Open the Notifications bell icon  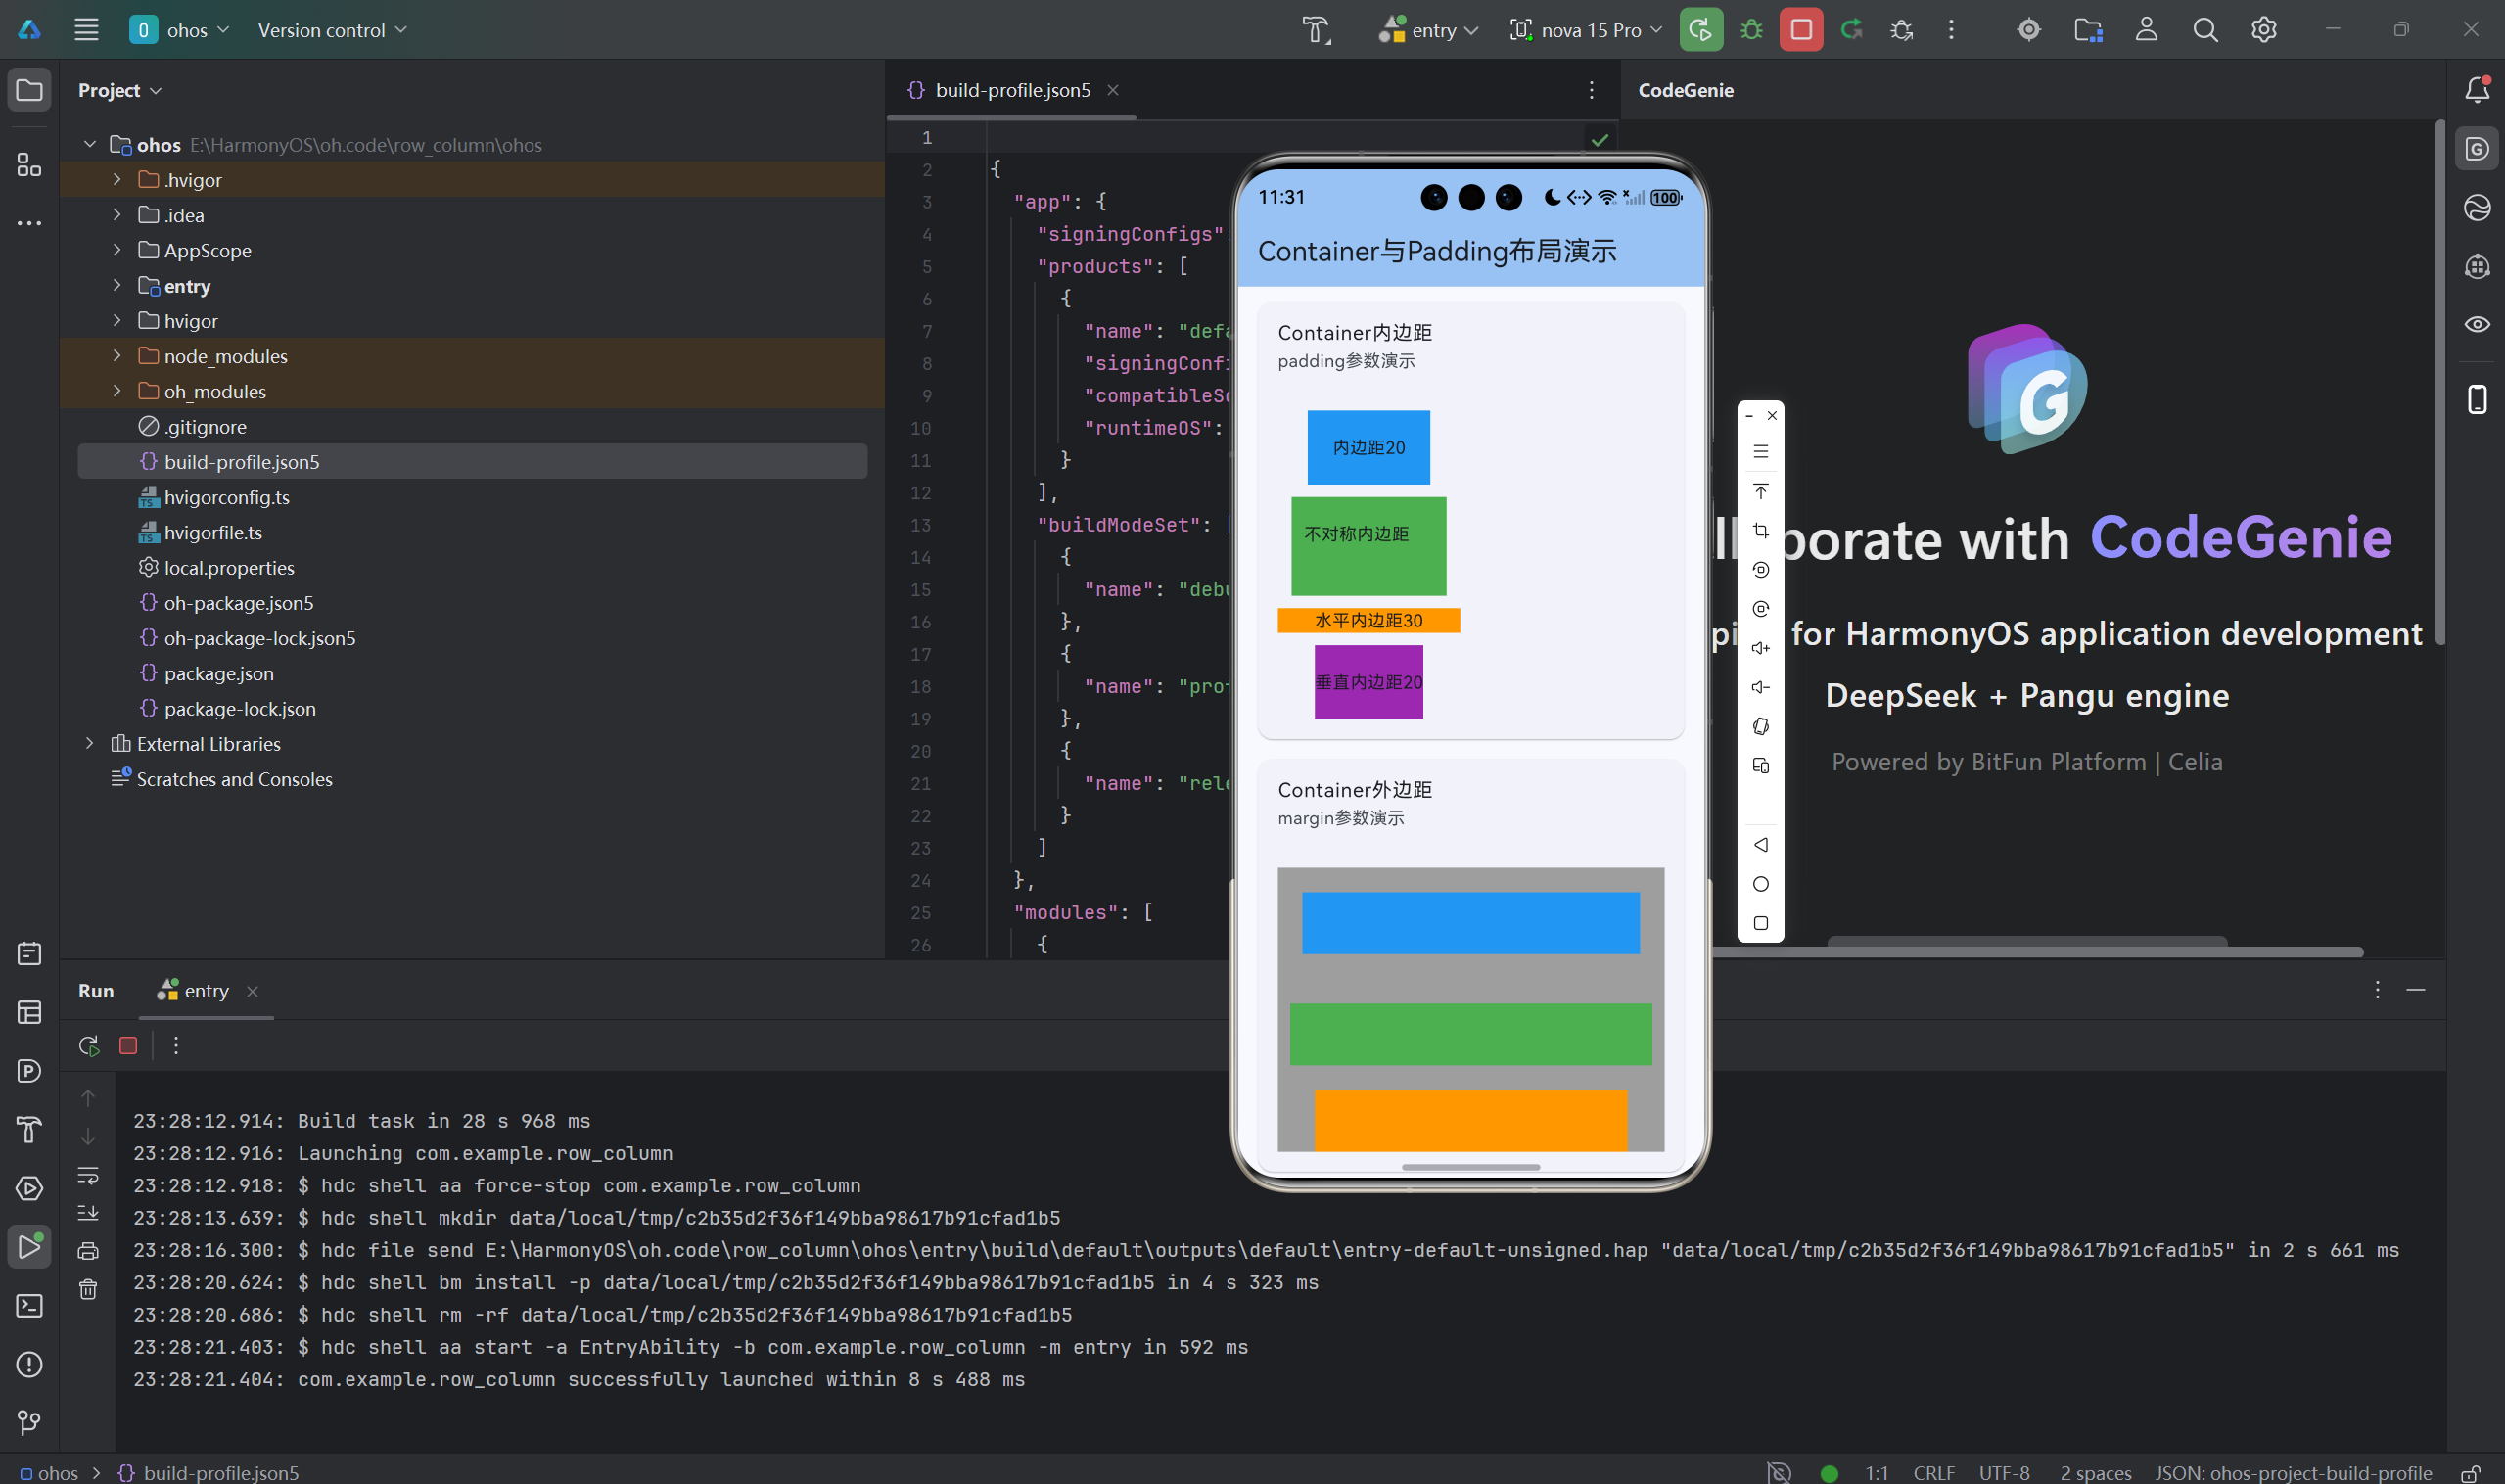[2476, 90]
